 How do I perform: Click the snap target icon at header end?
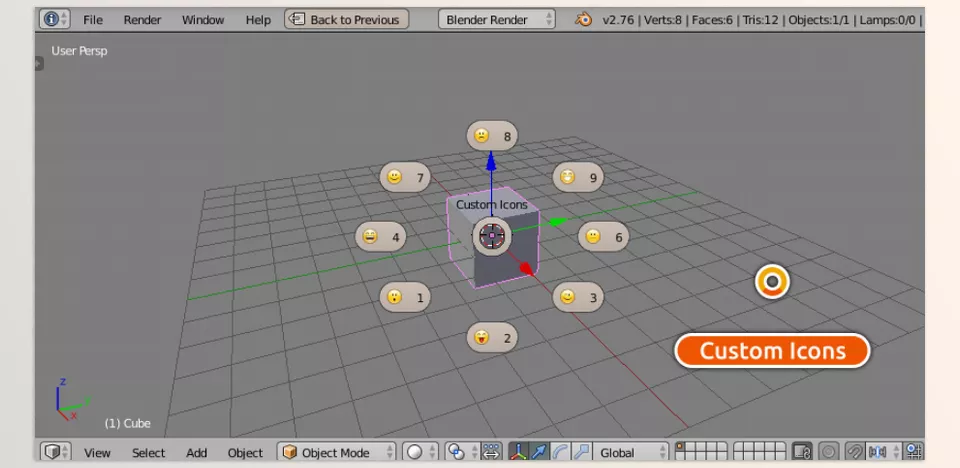pos(914,452)
